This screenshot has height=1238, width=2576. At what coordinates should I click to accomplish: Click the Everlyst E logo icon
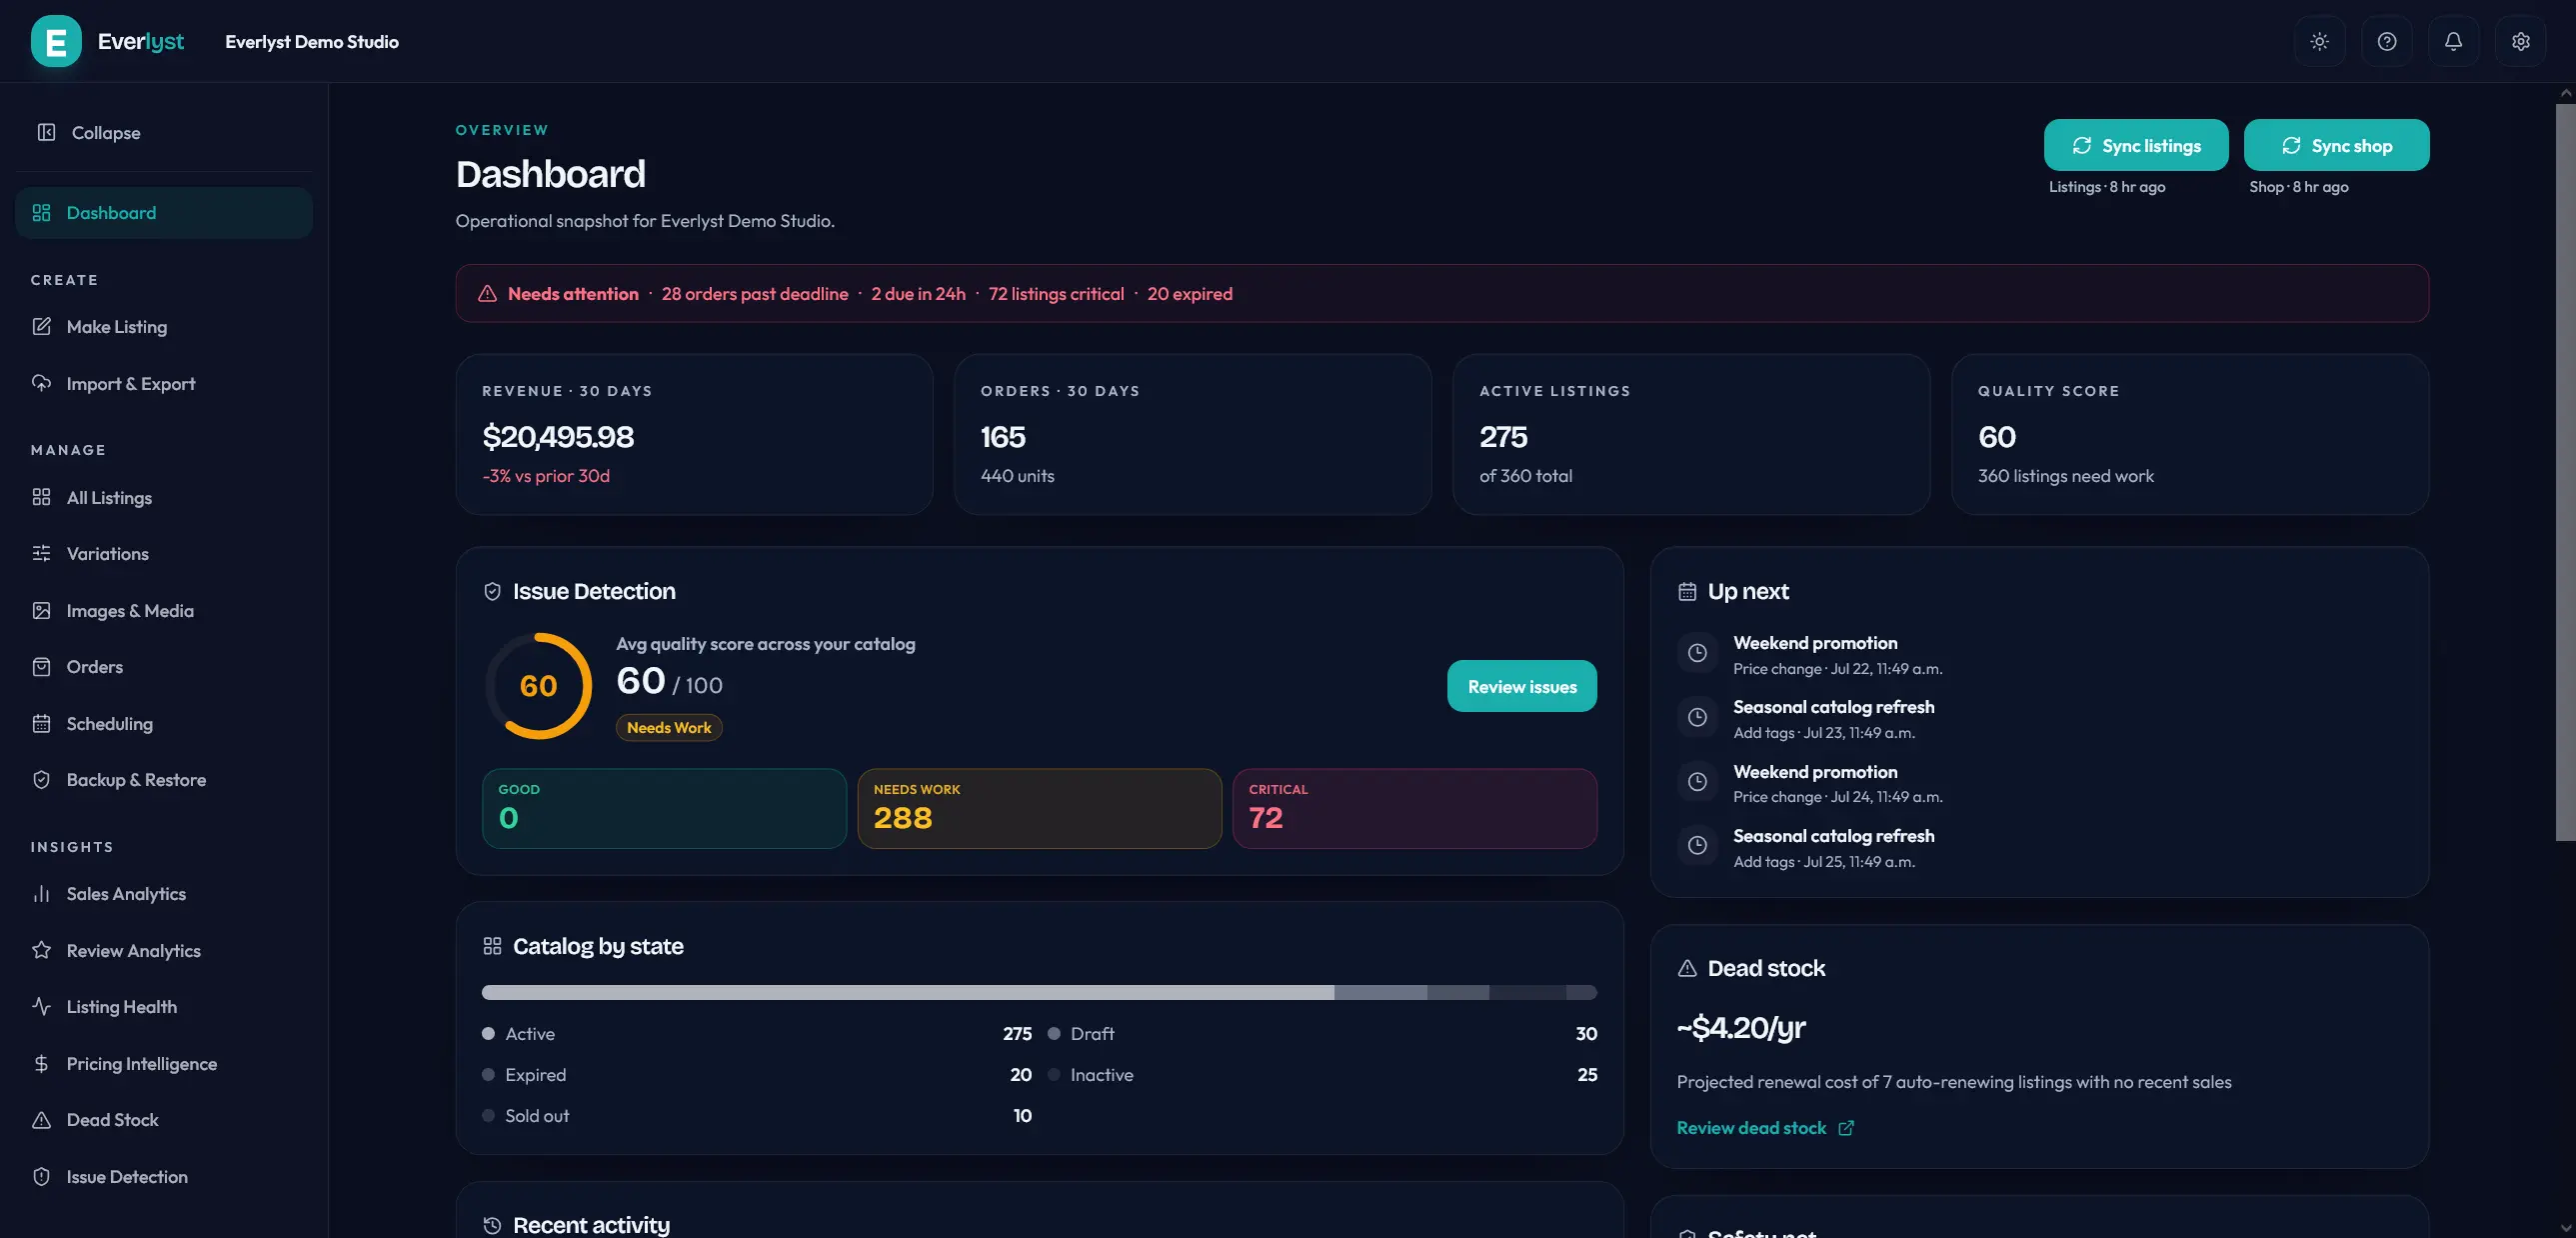[x=56, y=41]
